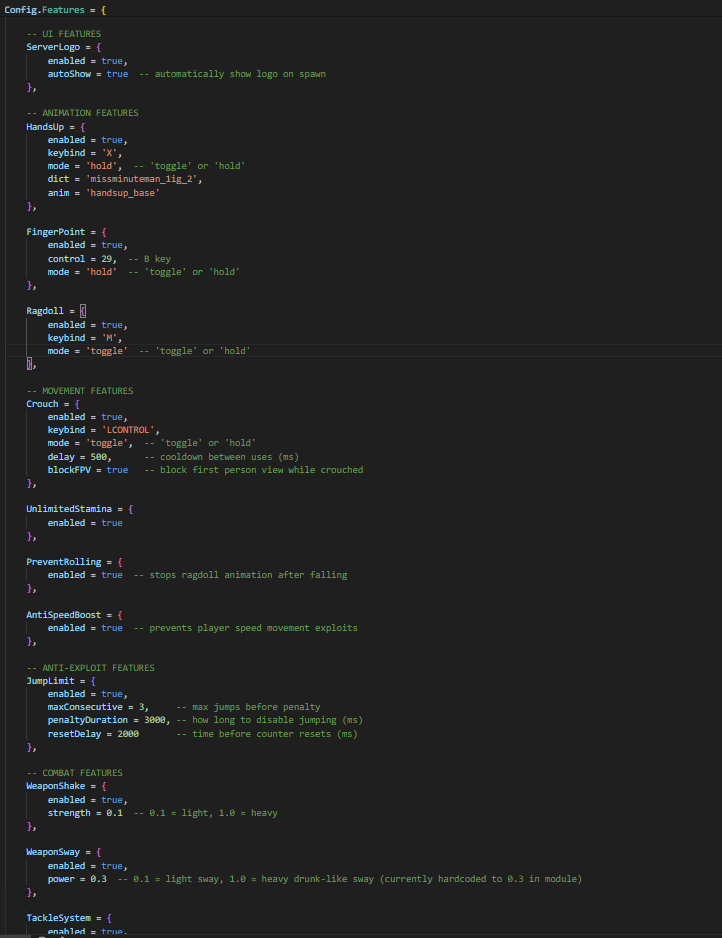Select the '-- COMBAT FEATURES' comment

click(x=74, y=773)
